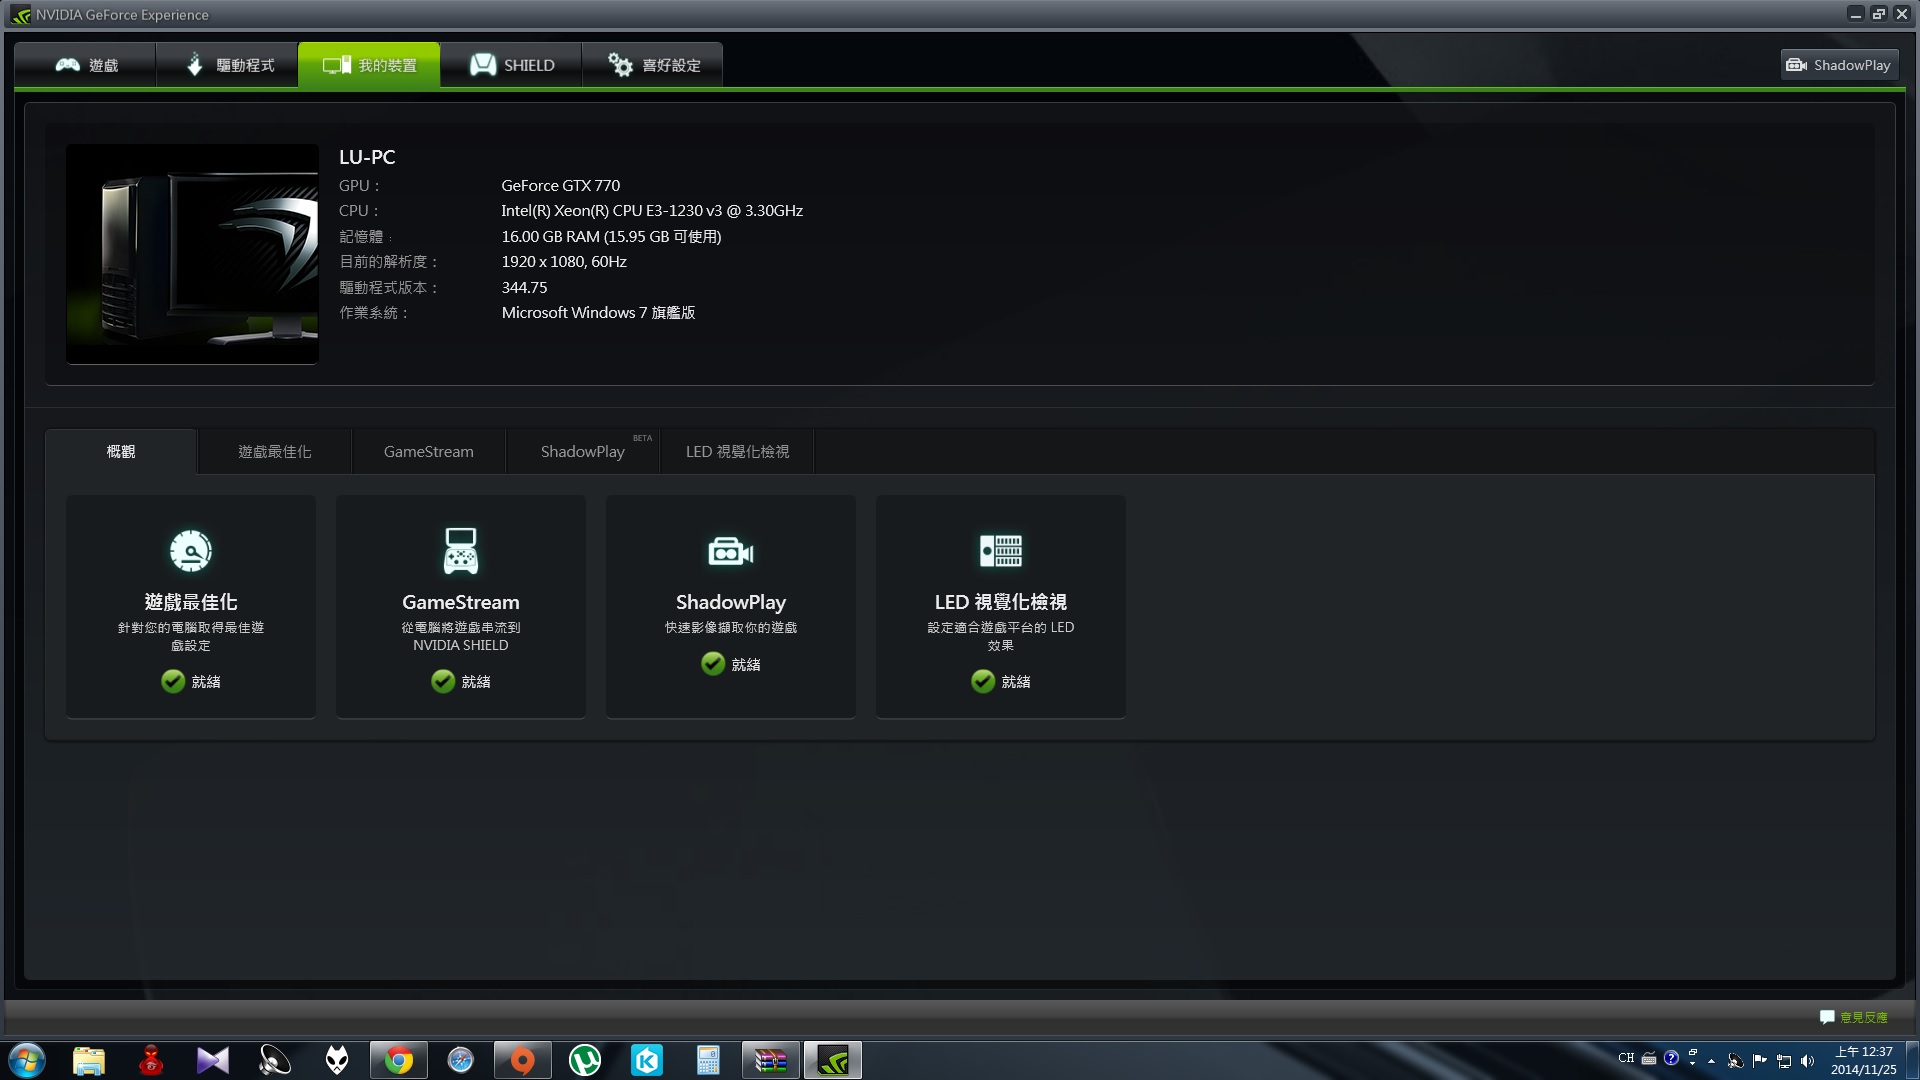Click the driver version 344.75 text
Image resolution: width=1920 pixels, height=1080 pixels.
[x=524, y=288]
